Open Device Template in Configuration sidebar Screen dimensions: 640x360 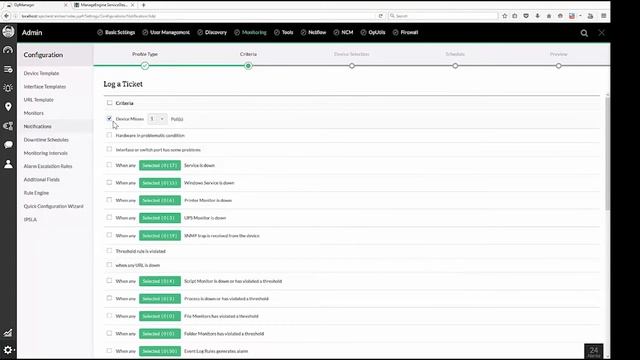[x=41, y=73]
